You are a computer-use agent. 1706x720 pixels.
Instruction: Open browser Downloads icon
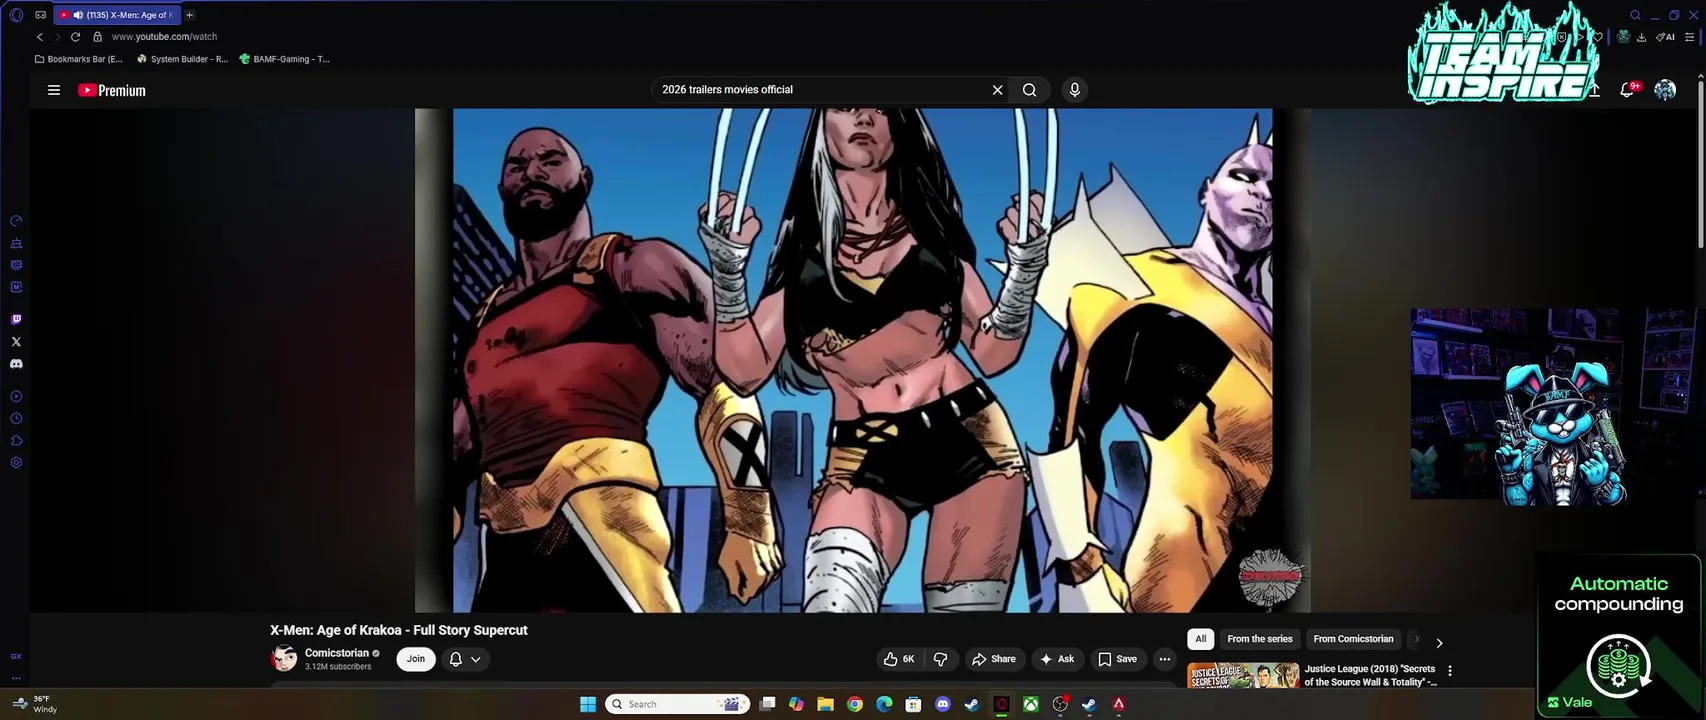click(x=1641, y=37)
